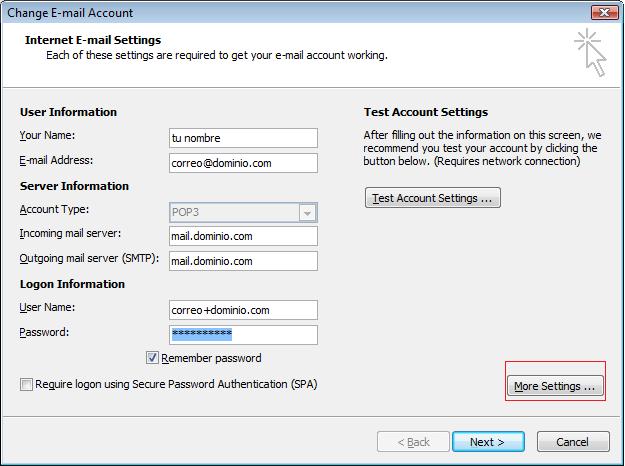625x466 pixels.
Task: Focus the Your Name text field
Action: tap(243, 138)
